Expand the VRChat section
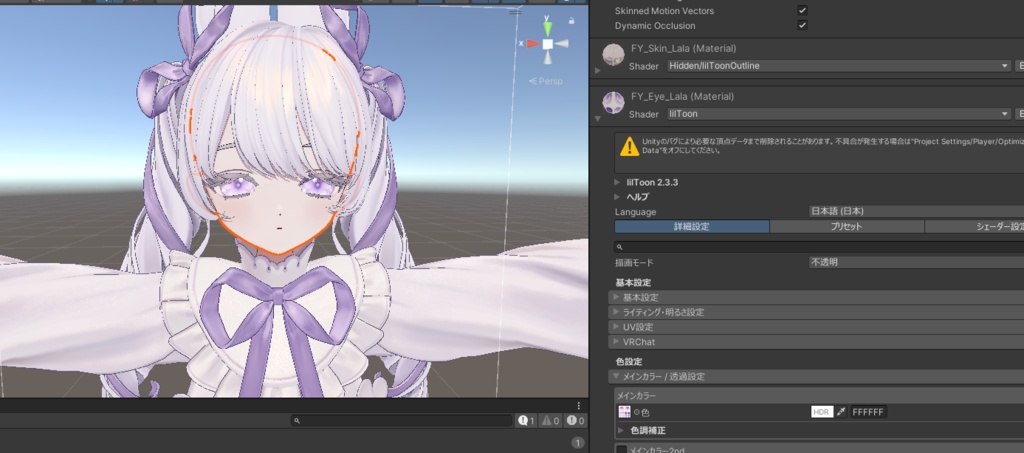The height and width of the screenshot is (453, 1024). [x=816, y=342]
